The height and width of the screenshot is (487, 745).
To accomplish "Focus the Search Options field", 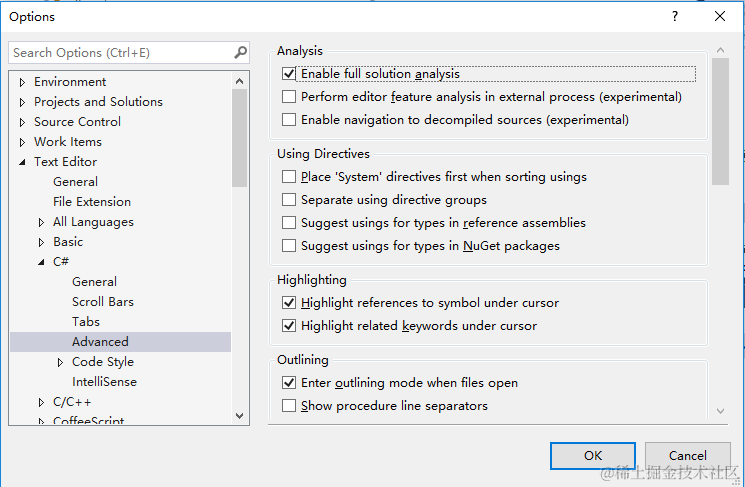I will [122, 52].
